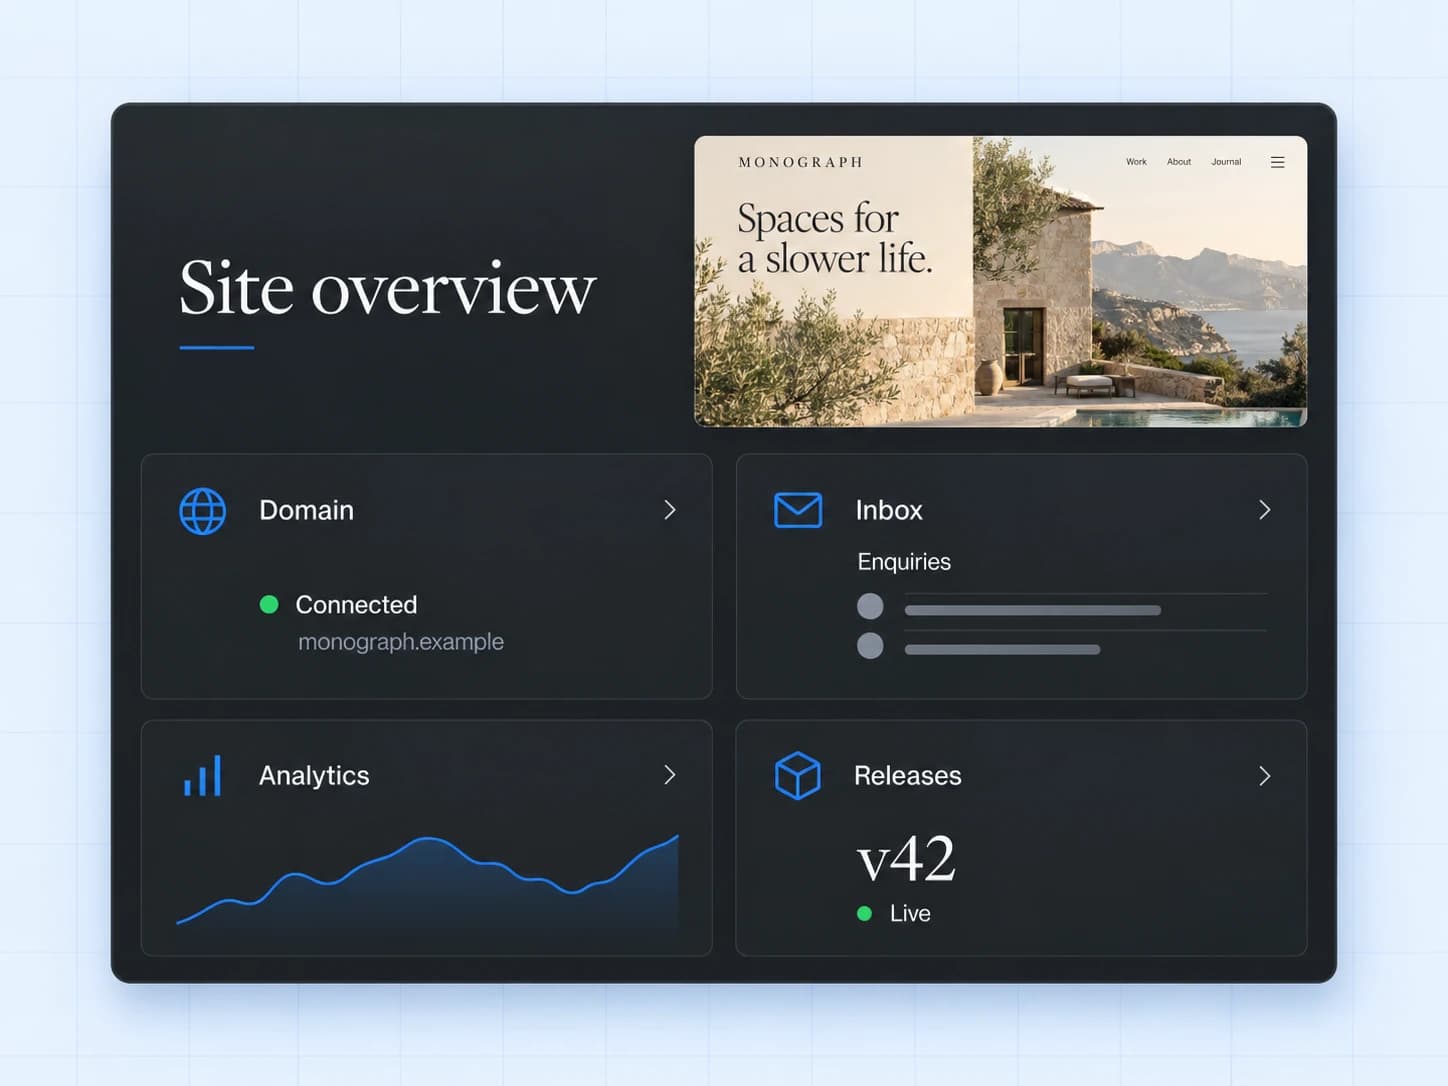
Task: Click the MONOGRAPH logo in preview
Action: [800, 162]
